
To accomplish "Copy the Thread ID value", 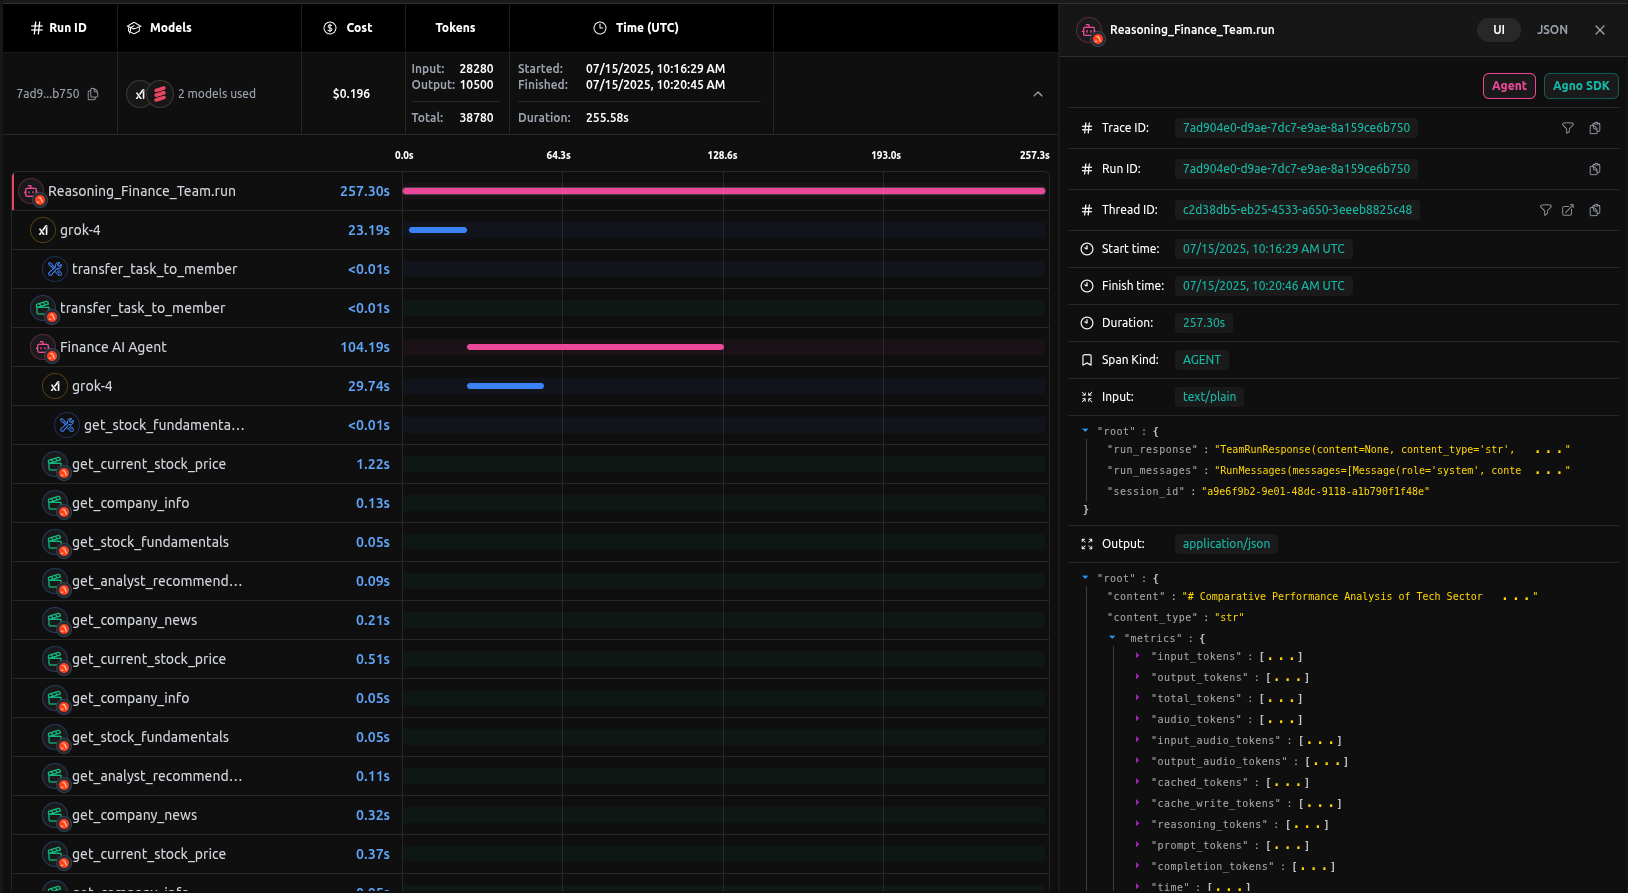I will (x=1595, y=210).
